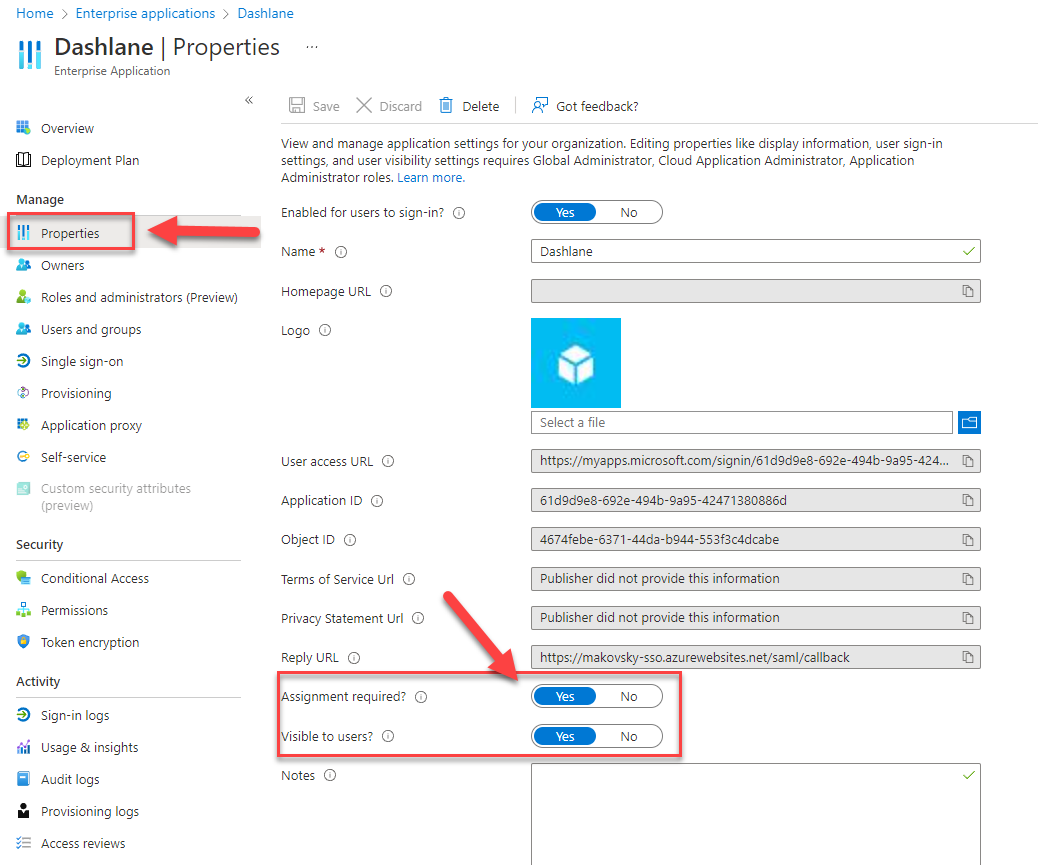This screenshot has width=1038, height=865.
Task: Go to Users and groups
Action: pos(91,329)
